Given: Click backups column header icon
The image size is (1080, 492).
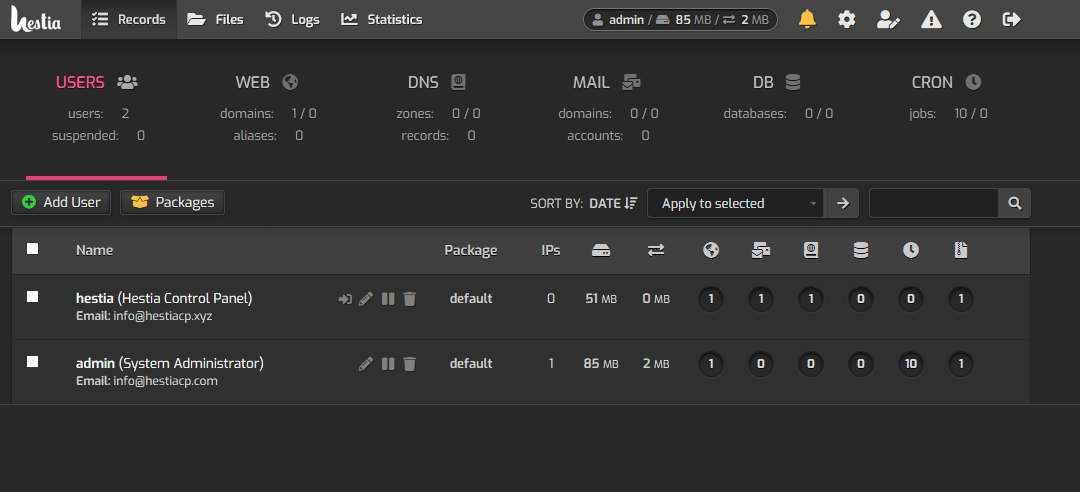Looking at the screenshot, I should coord(962,251).
